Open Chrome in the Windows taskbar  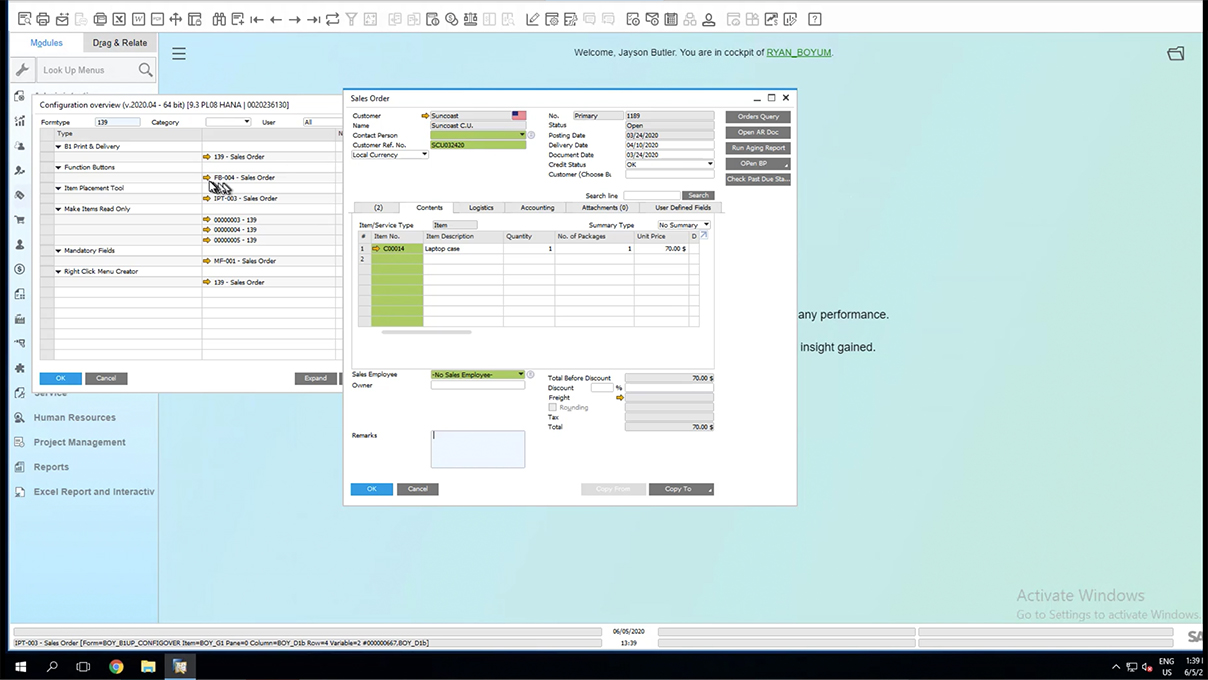point(116,666)
